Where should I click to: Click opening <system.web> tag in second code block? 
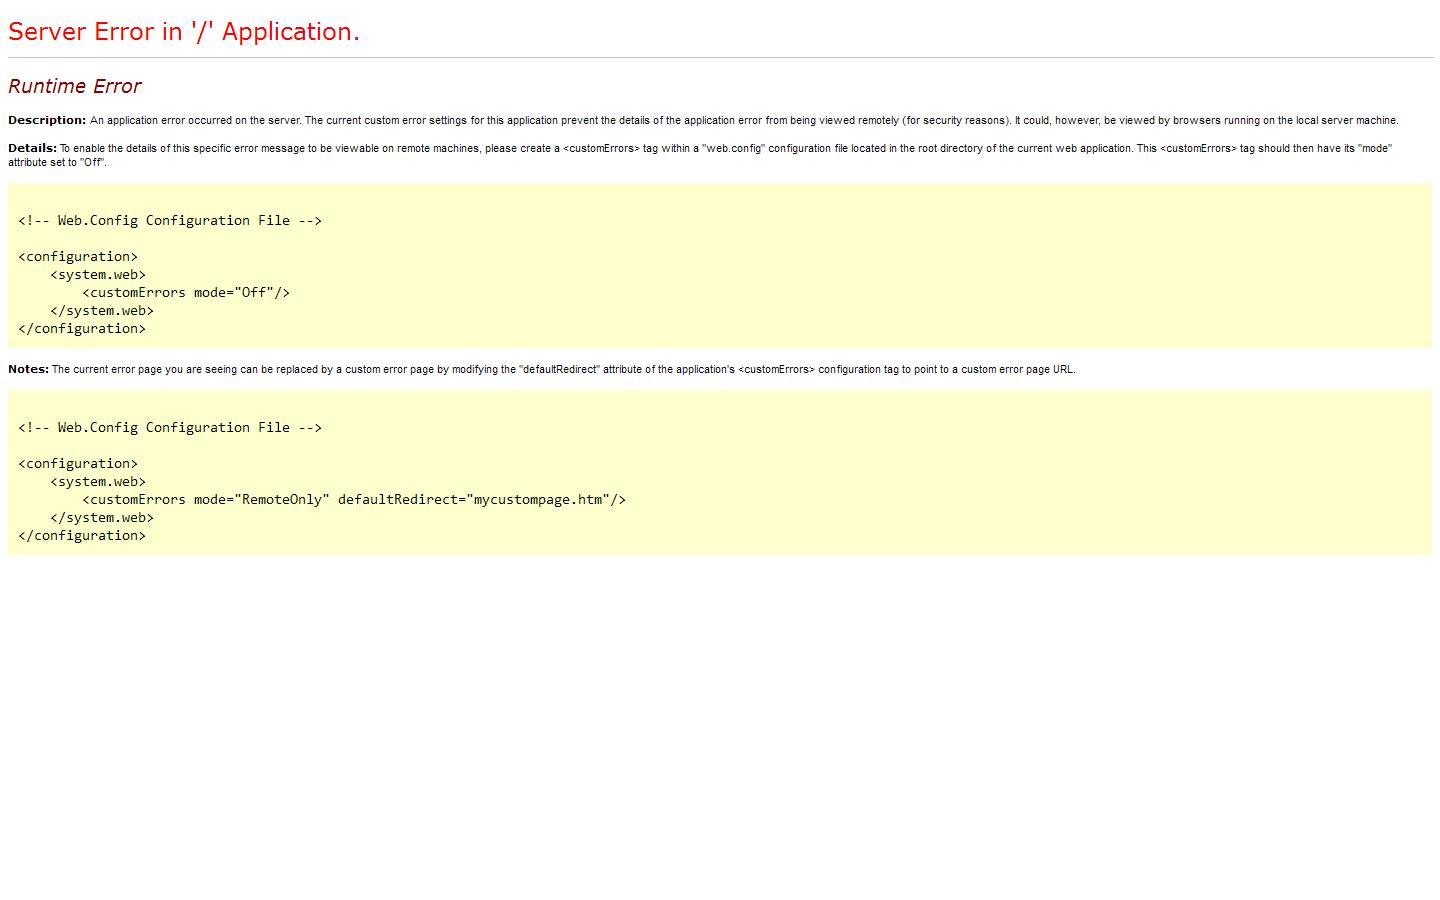(x=98, y=482)
